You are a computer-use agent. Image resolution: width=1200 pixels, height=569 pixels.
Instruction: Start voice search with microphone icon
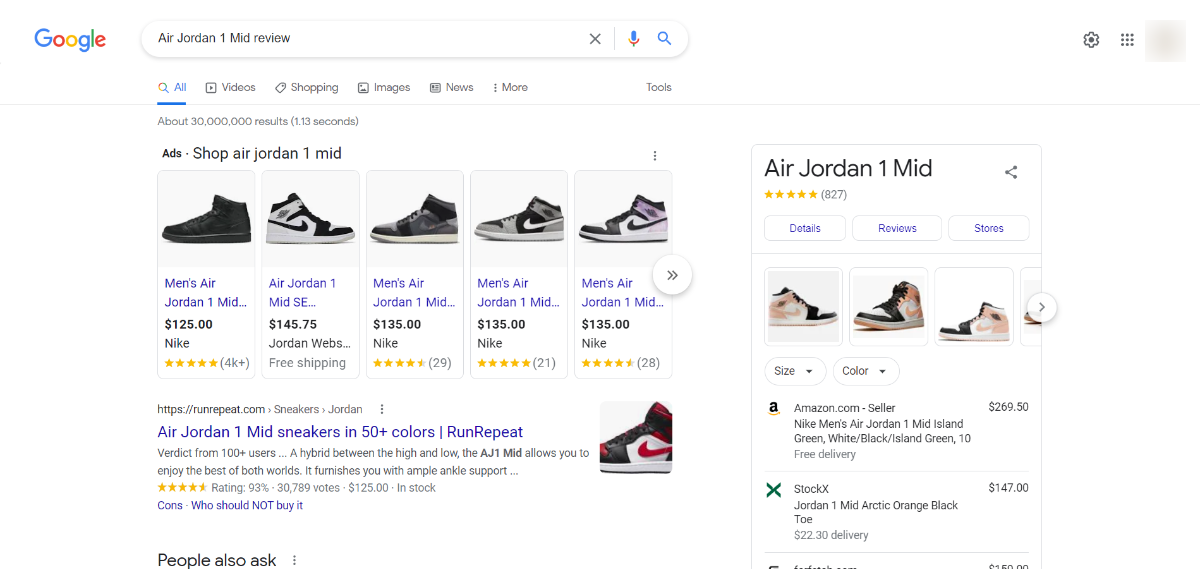(x=633, y=38)
